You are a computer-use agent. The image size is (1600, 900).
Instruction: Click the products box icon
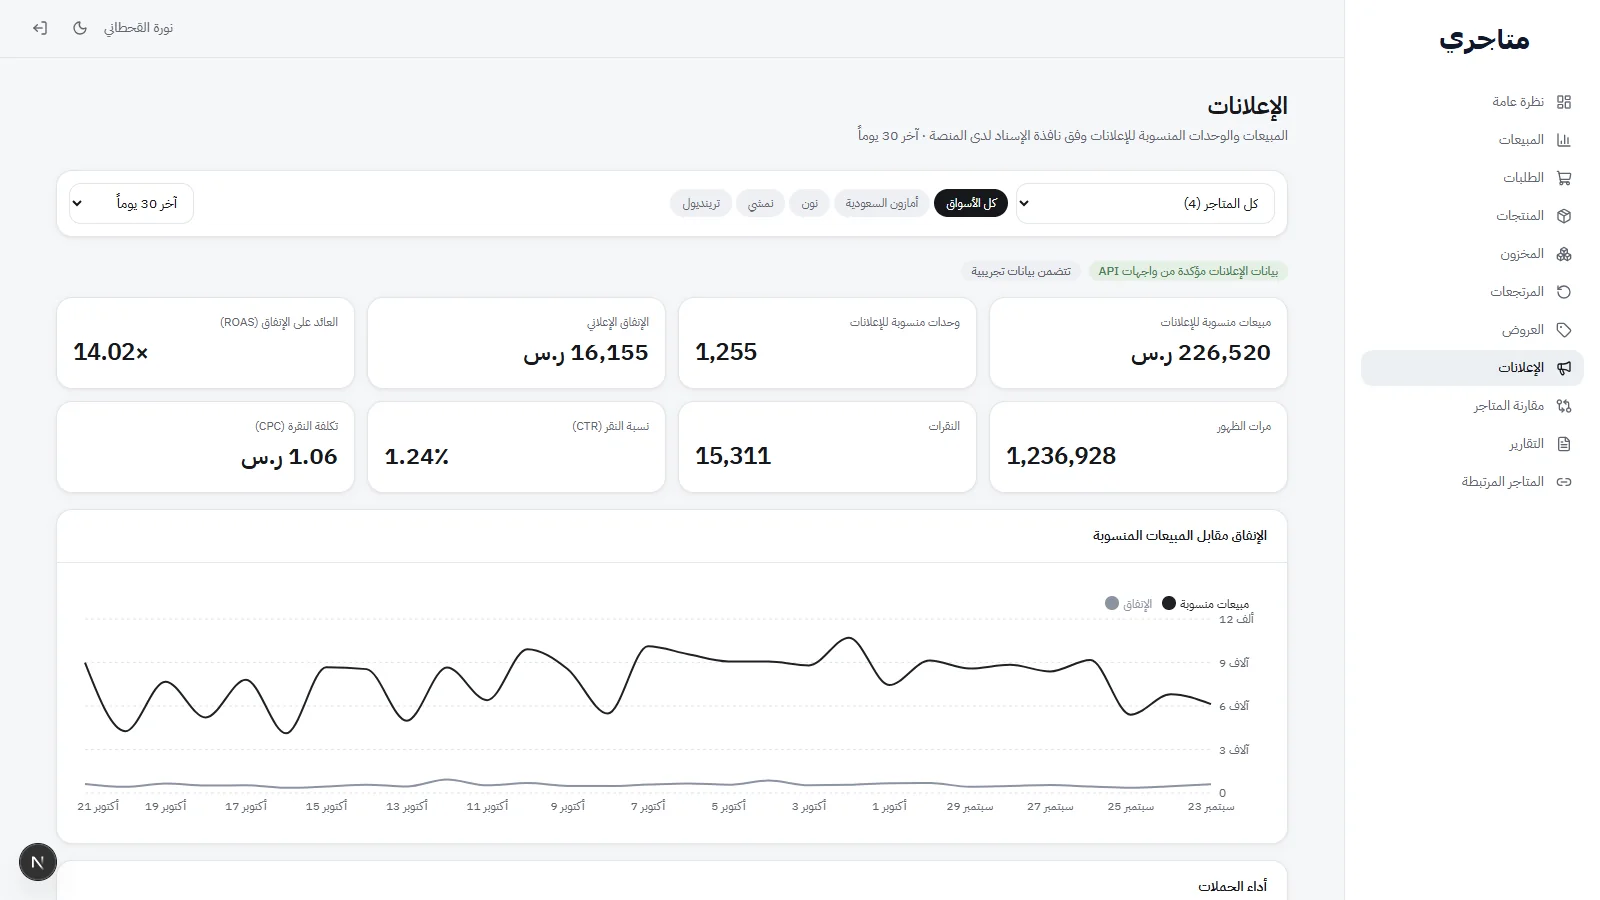point(1564,216)
